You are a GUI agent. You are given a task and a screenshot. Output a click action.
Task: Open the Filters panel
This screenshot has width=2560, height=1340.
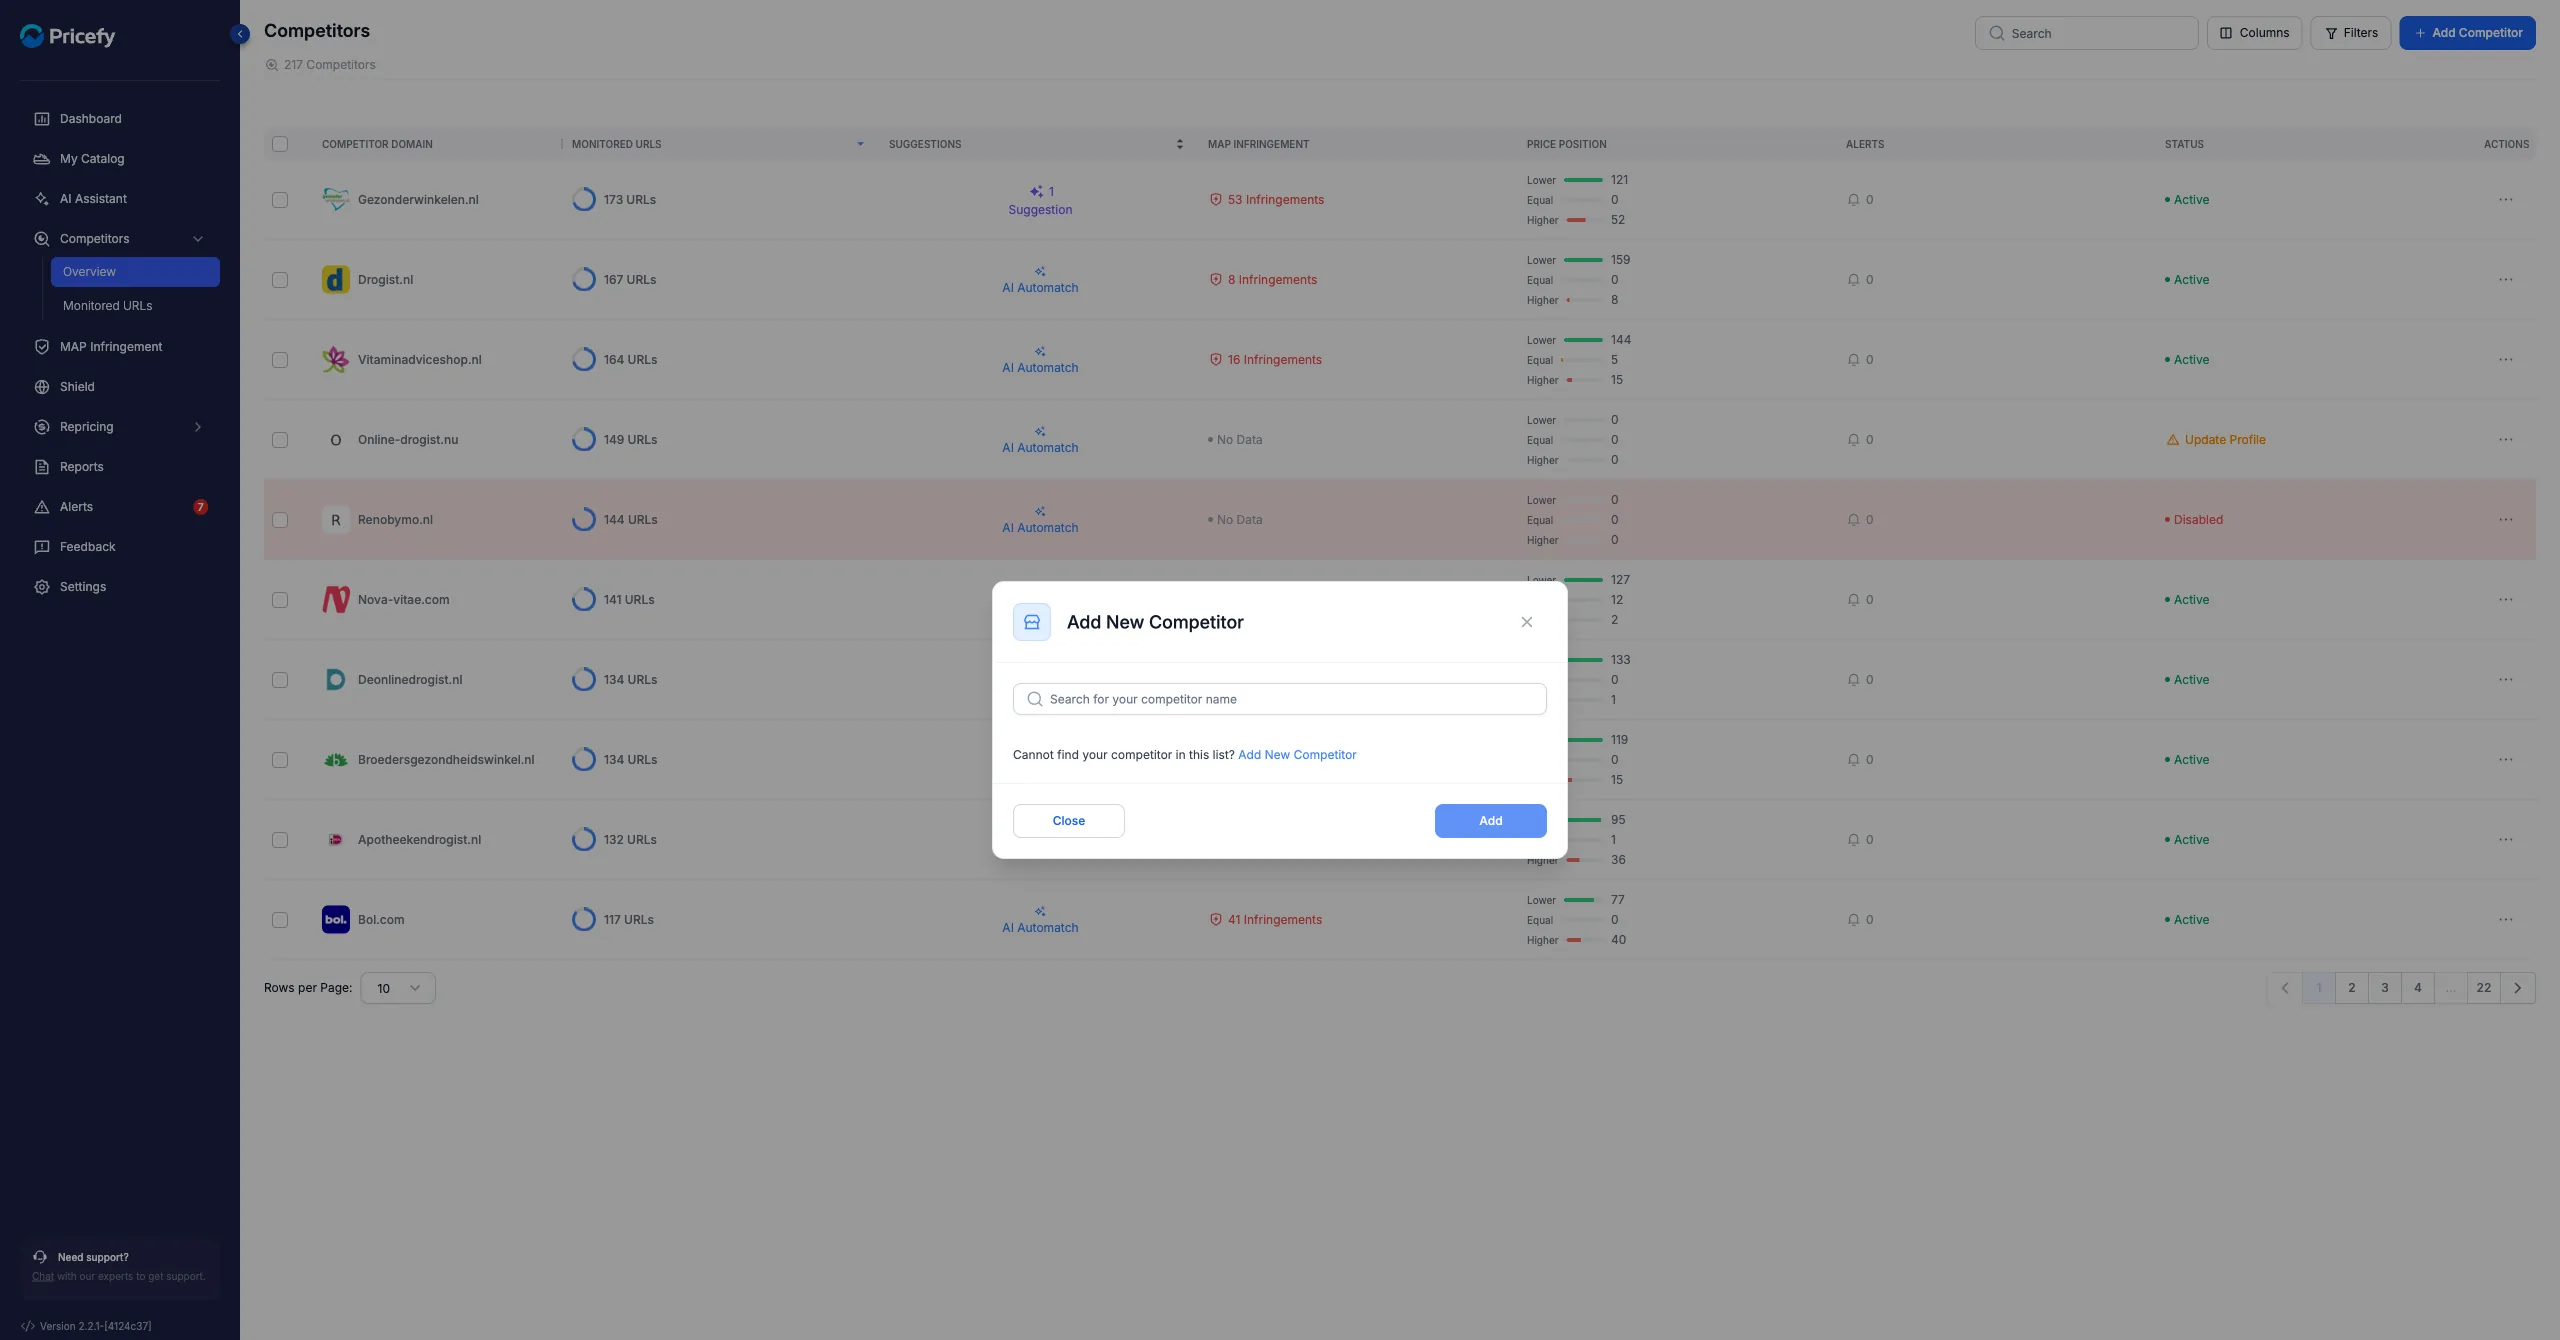click(2351, 33)
